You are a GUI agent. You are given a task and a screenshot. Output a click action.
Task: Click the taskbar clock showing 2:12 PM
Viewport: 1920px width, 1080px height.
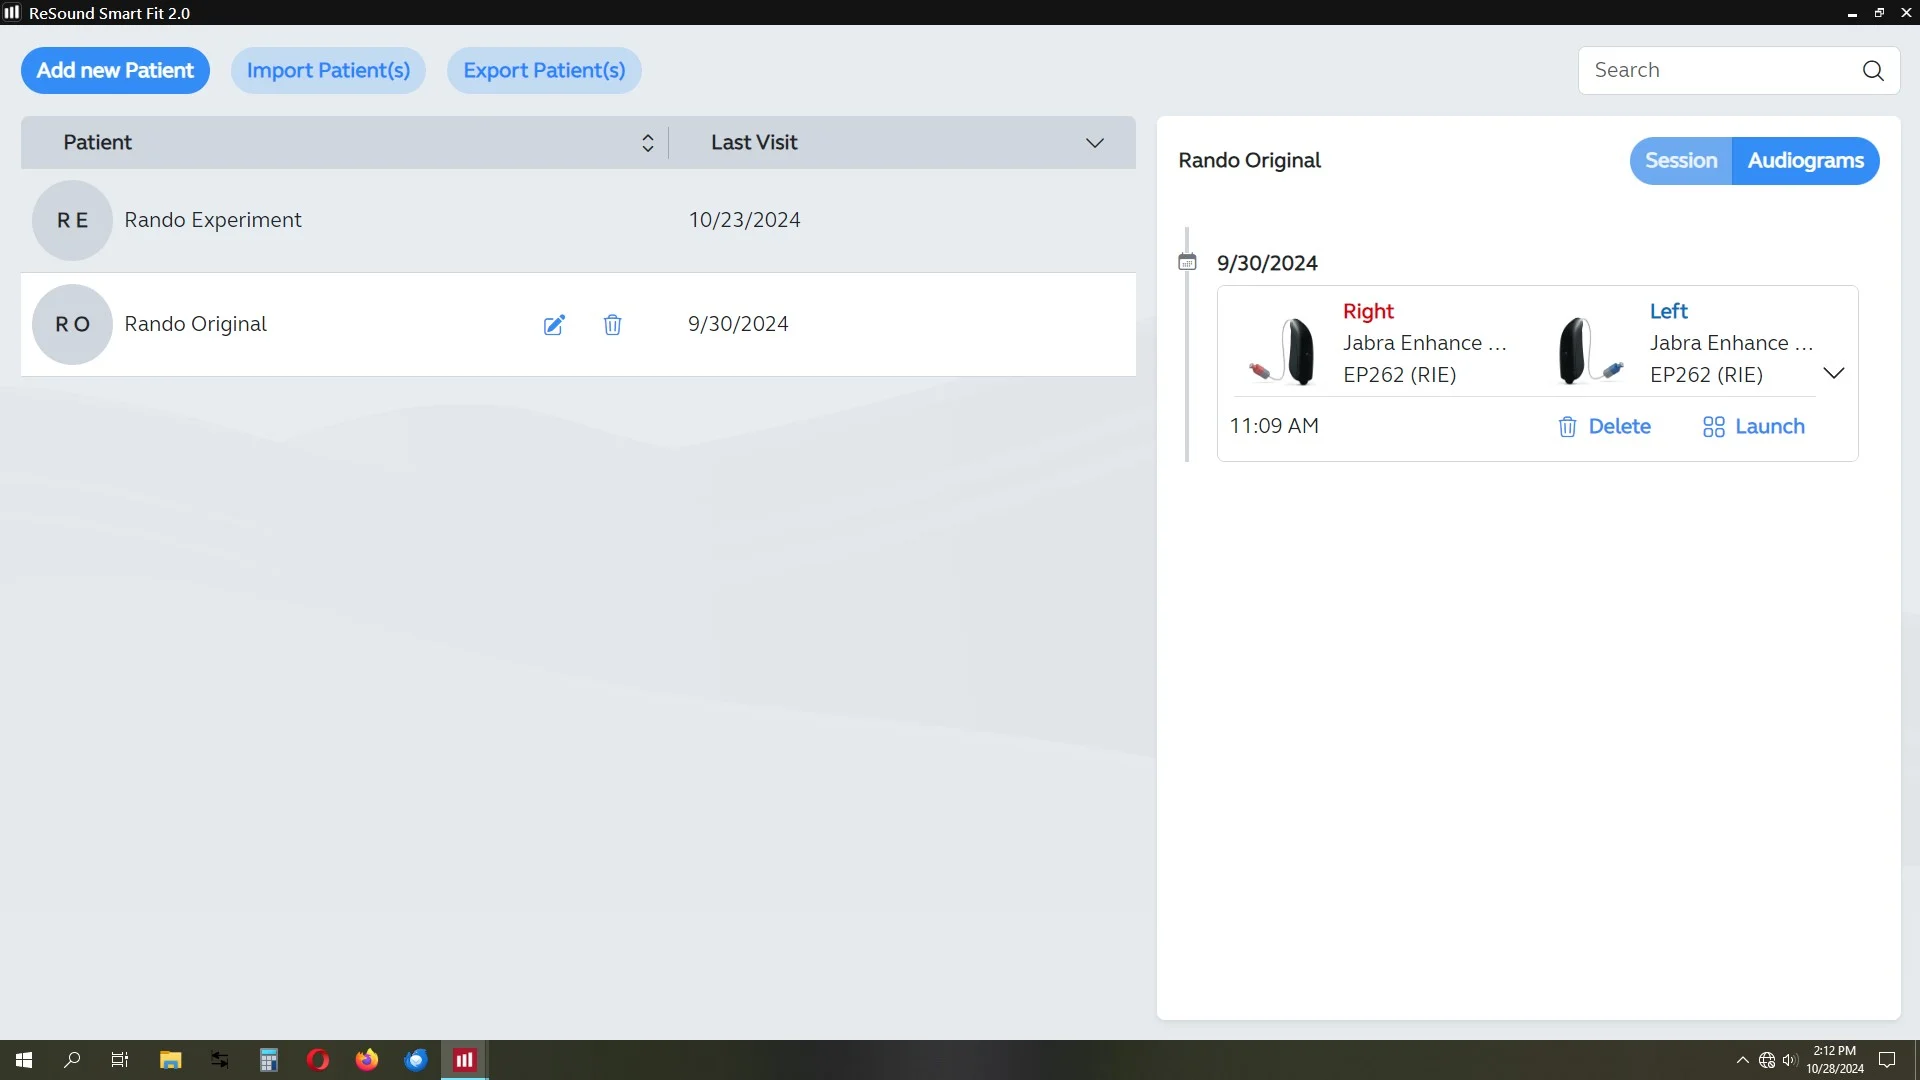click(x=1834, y=1060)
